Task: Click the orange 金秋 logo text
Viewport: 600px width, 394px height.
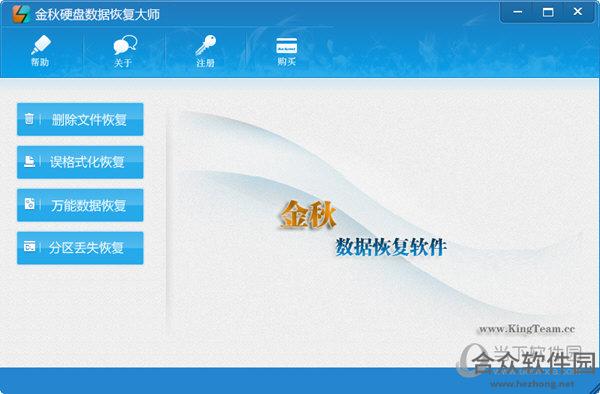Action: point(308,215)
